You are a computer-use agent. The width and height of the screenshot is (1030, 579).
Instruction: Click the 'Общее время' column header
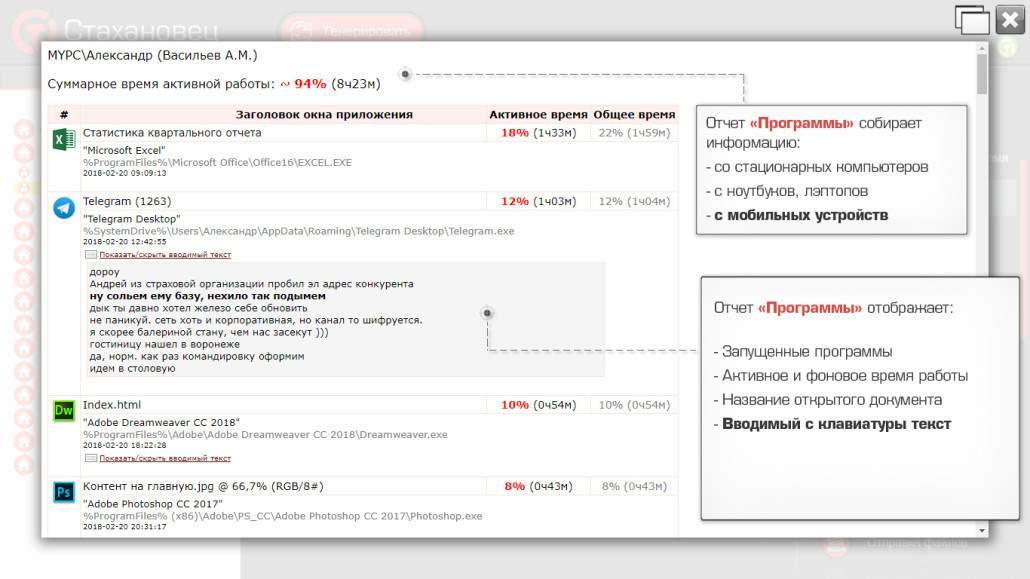click(x=634, y=114)
